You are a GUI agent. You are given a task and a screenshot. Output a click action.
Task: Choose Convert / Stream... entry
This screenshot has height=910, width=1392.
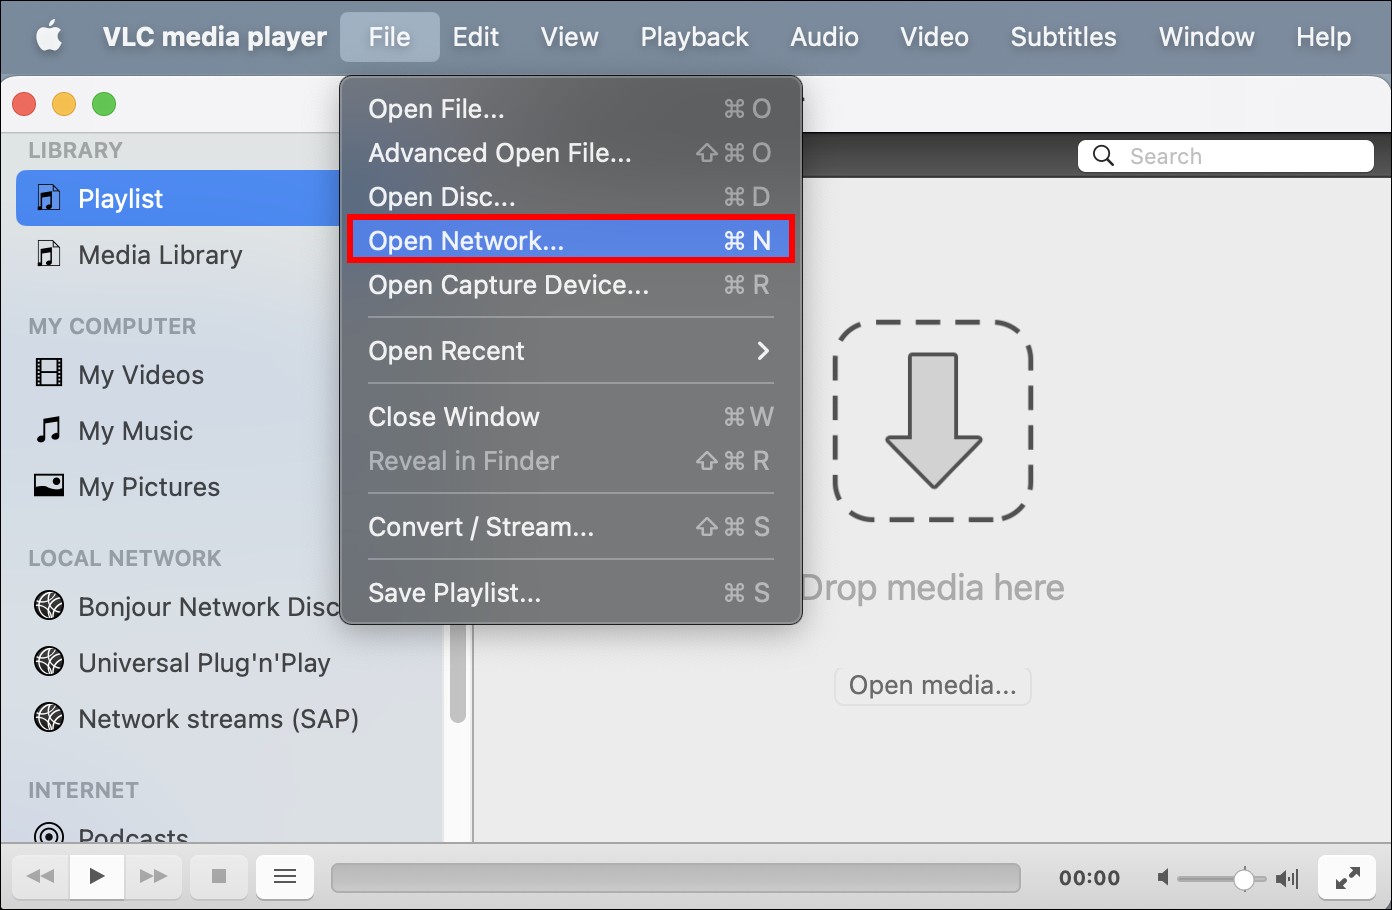pyautogui.click(x=570, y=527)
